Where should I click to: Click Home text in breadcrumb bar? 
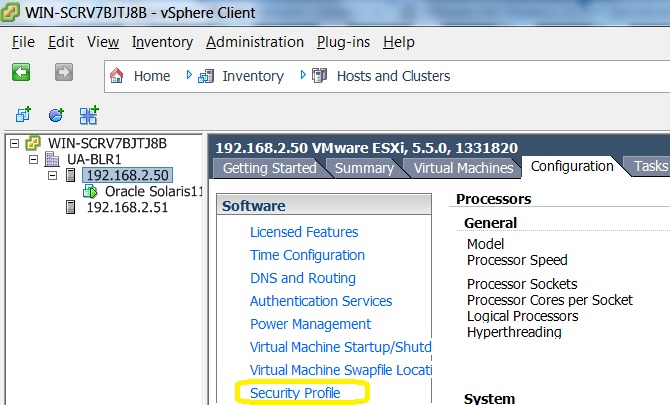152,76
